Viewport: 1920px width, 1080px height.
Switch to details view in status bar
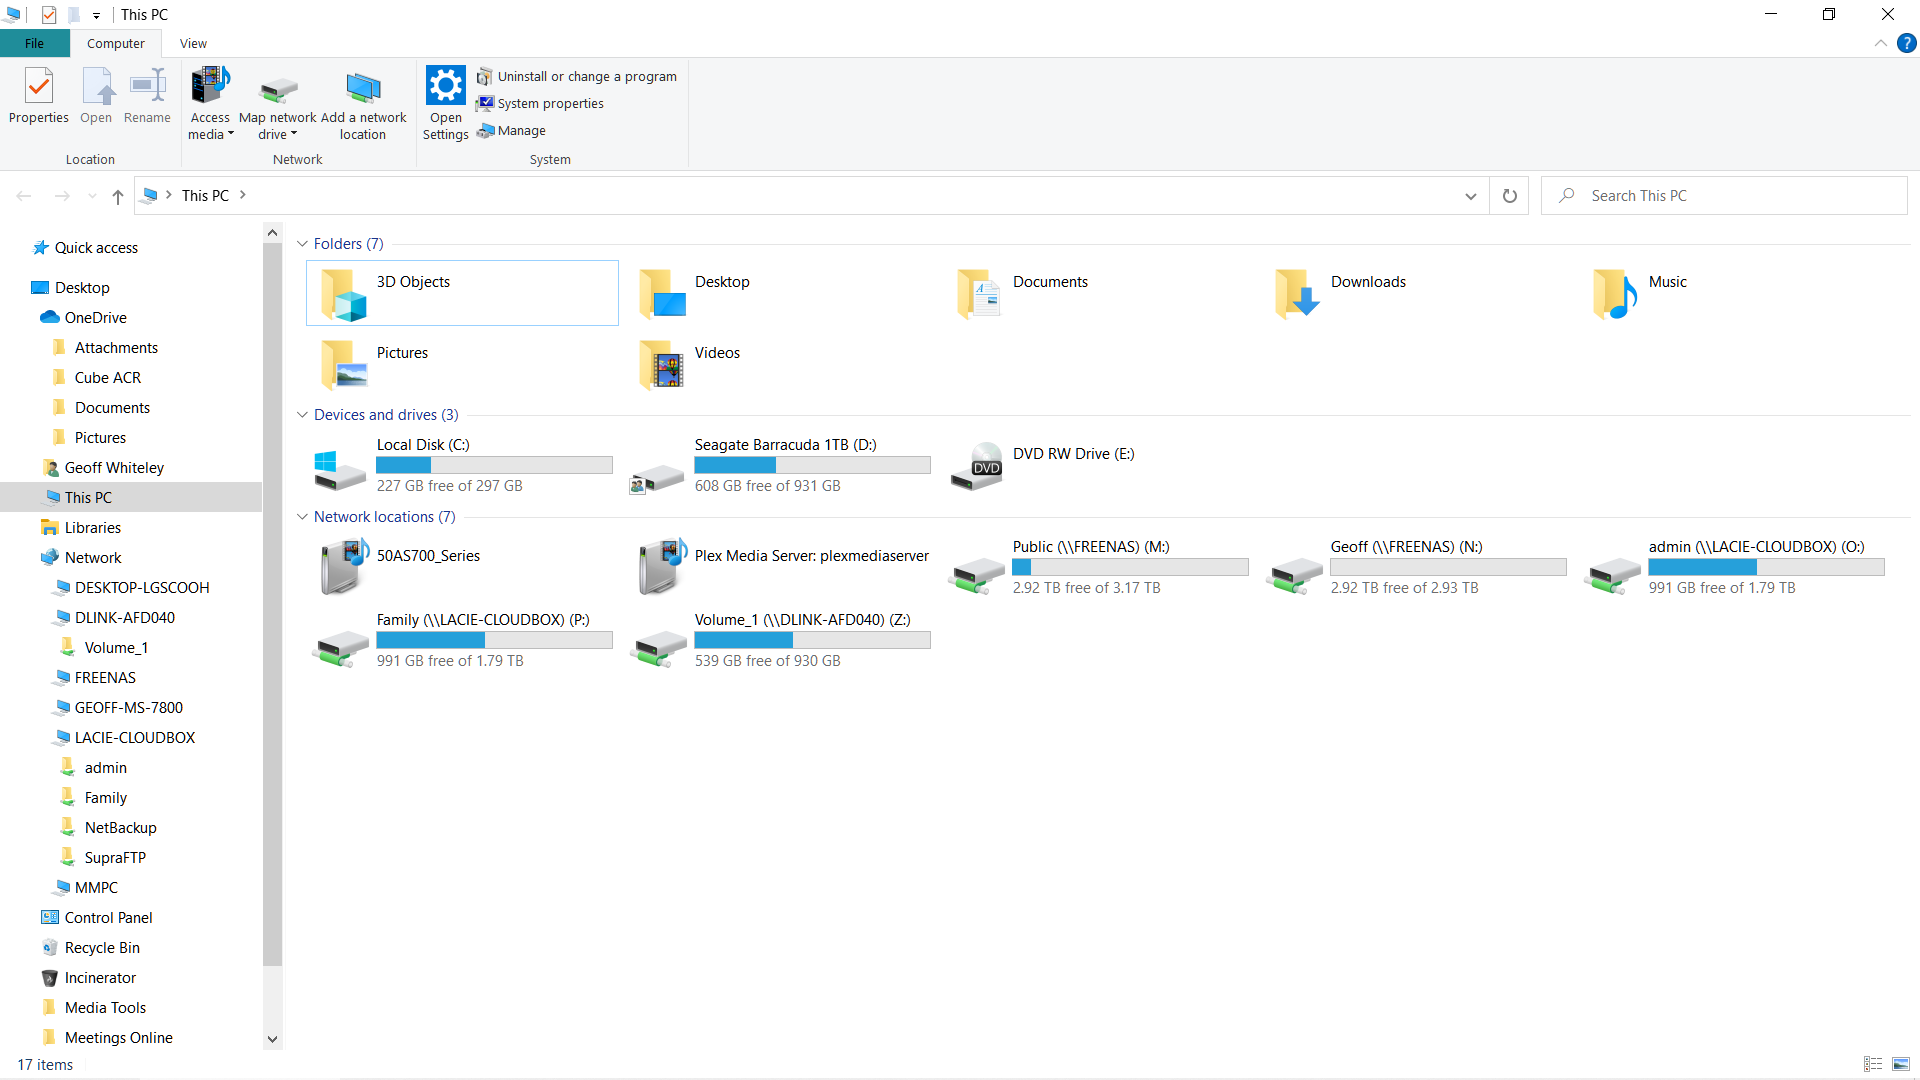[1873, 1064]
